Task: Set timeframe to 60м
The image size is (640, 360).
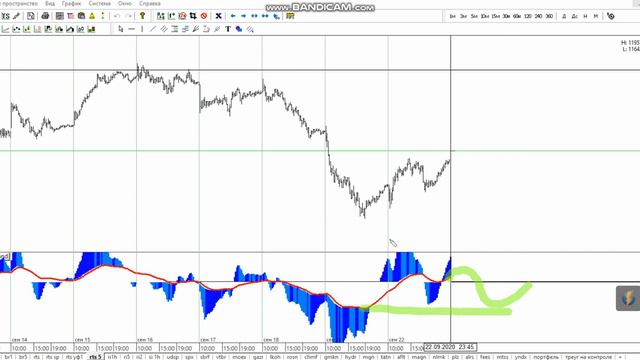Action: click(517, 16)
